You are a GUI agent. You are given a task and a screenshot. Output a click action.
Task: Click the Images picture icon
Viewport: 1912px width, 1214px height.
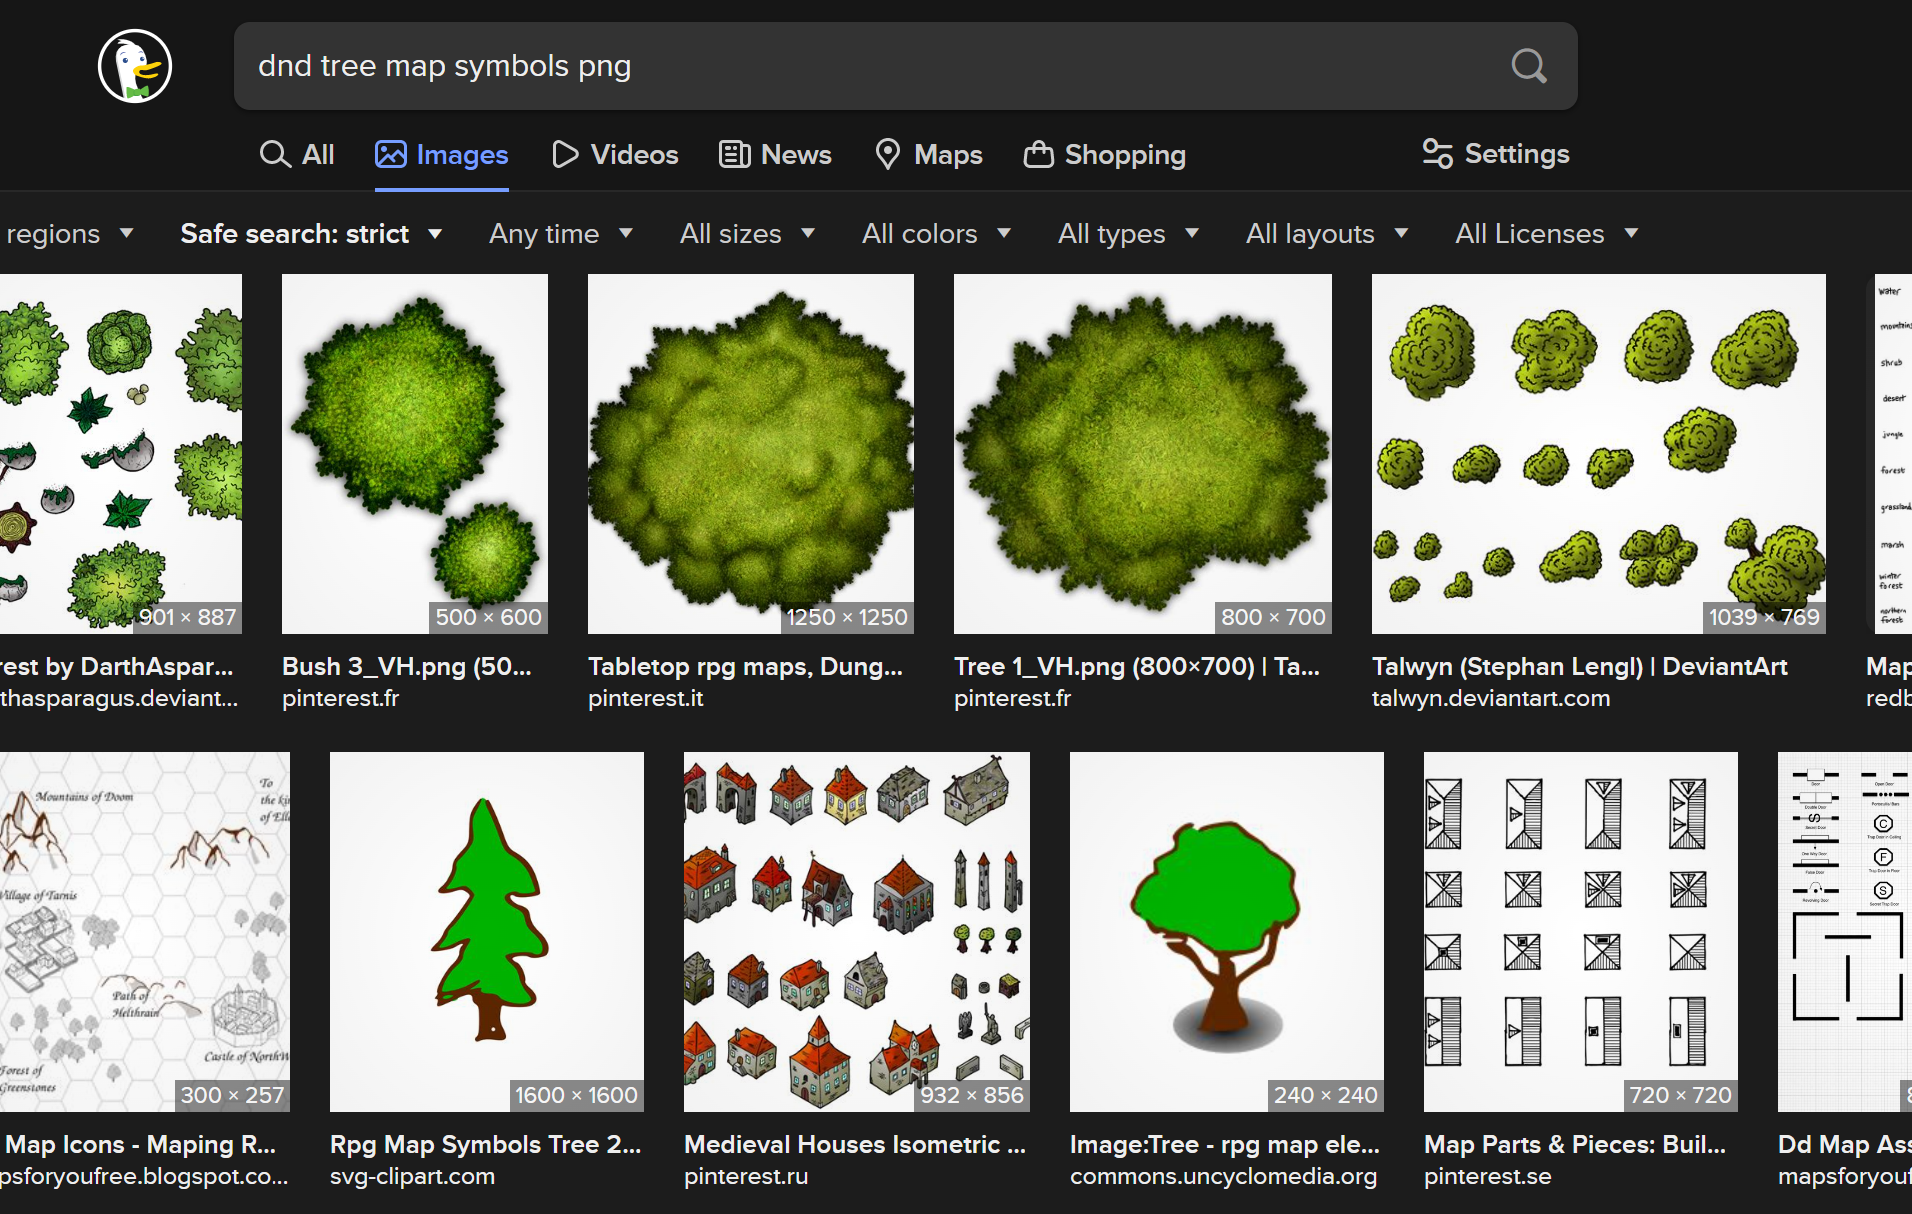click(x=391, y=154)
